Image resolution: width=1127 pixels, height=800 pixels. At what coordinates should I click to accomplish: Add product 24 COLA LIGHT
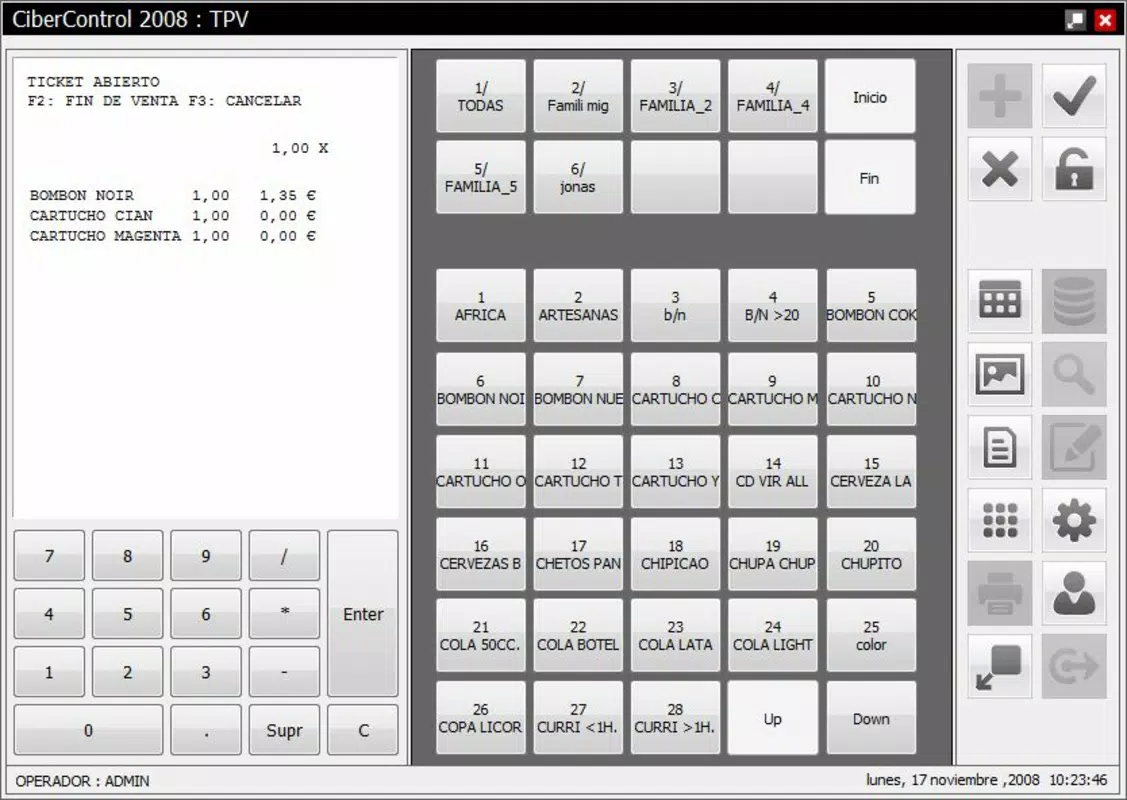pyautogui.click(x=773, y=635)
